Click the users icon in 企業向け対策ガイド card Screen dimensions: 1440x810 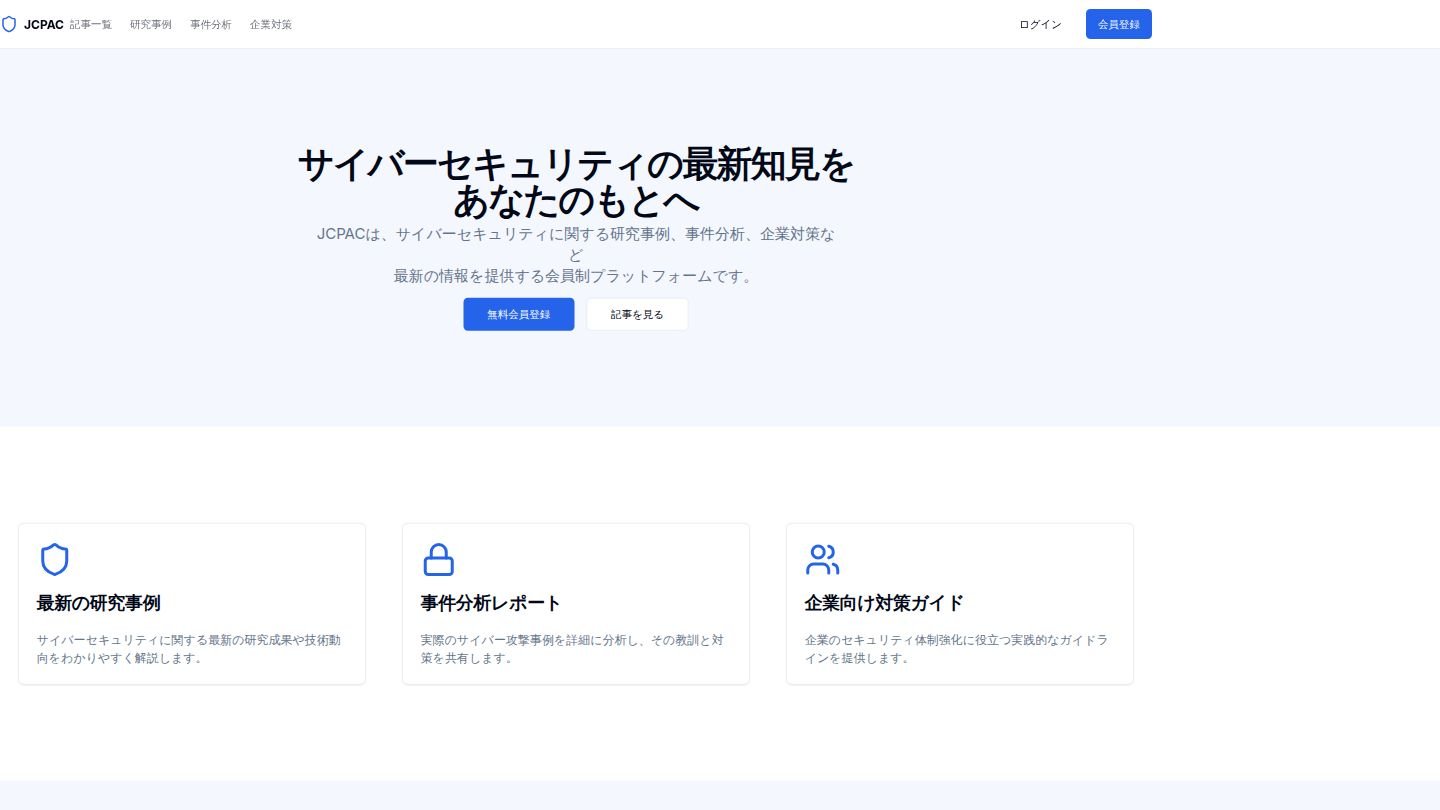[x=822, y=559]
